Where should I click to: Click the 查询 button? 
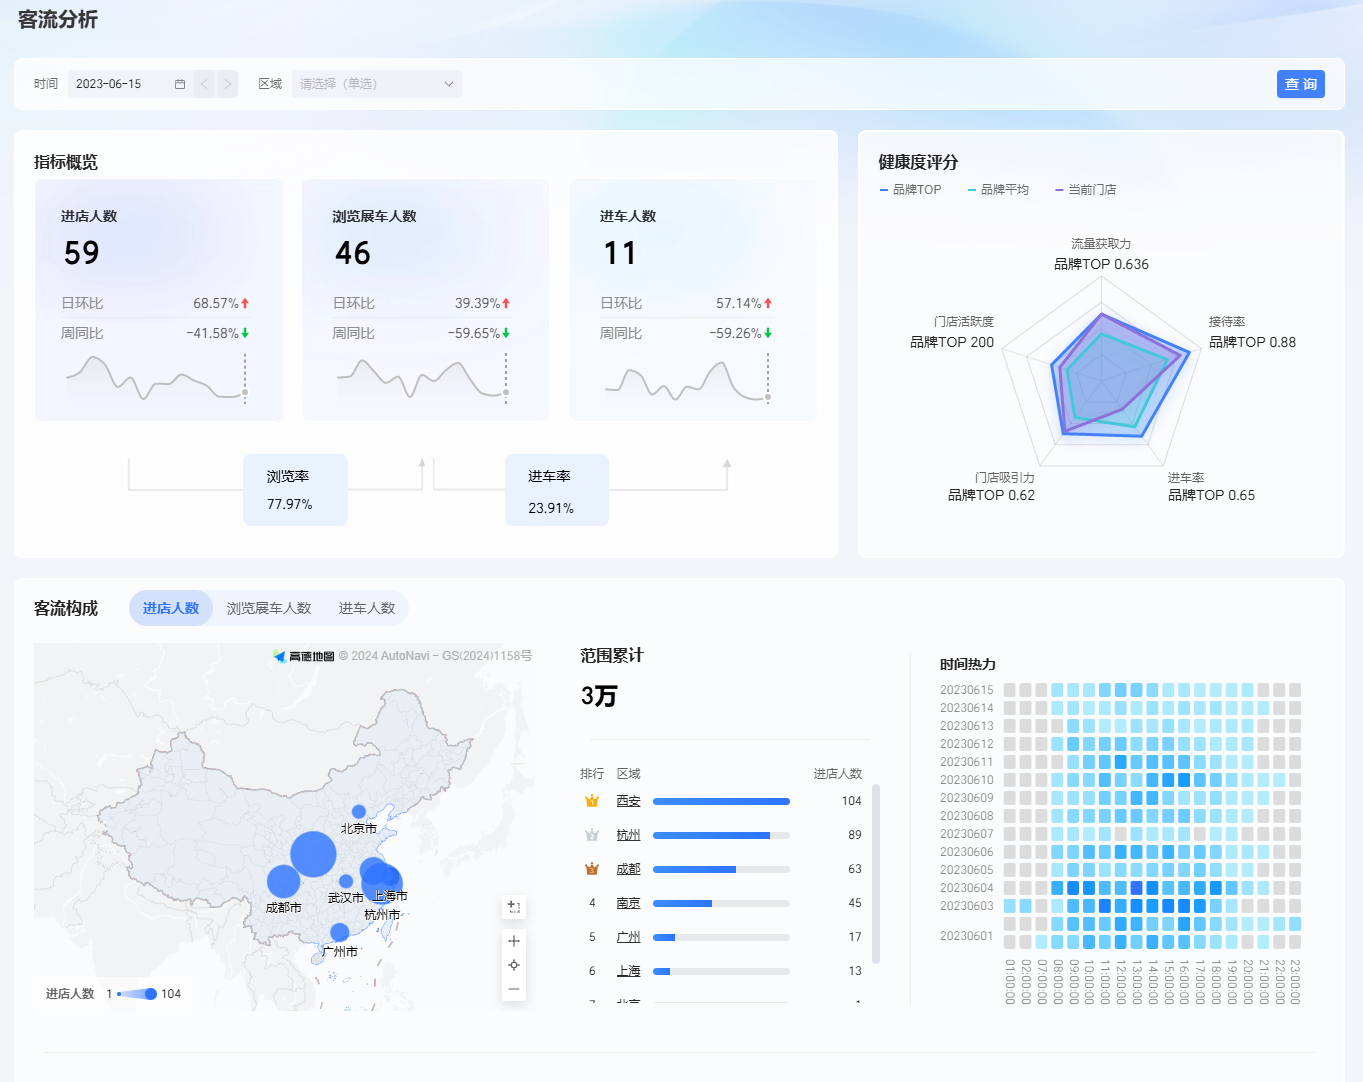point(1301,84)
